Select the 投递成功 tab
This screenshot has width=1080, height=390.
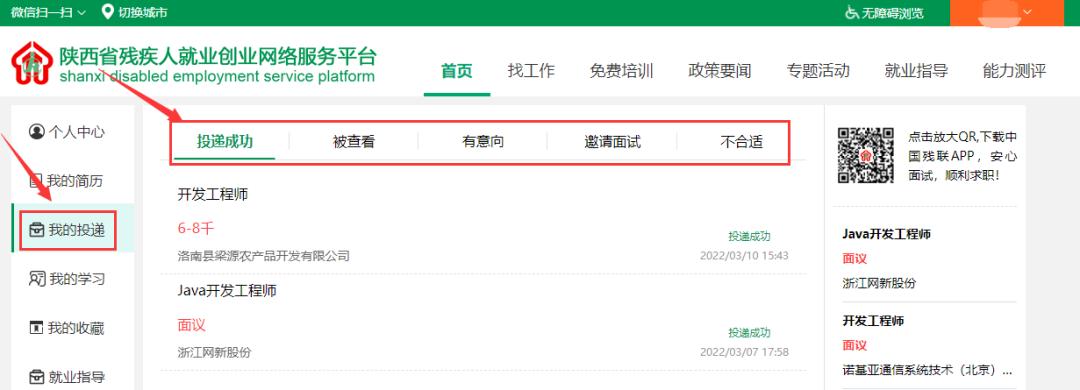coord(225,142)
